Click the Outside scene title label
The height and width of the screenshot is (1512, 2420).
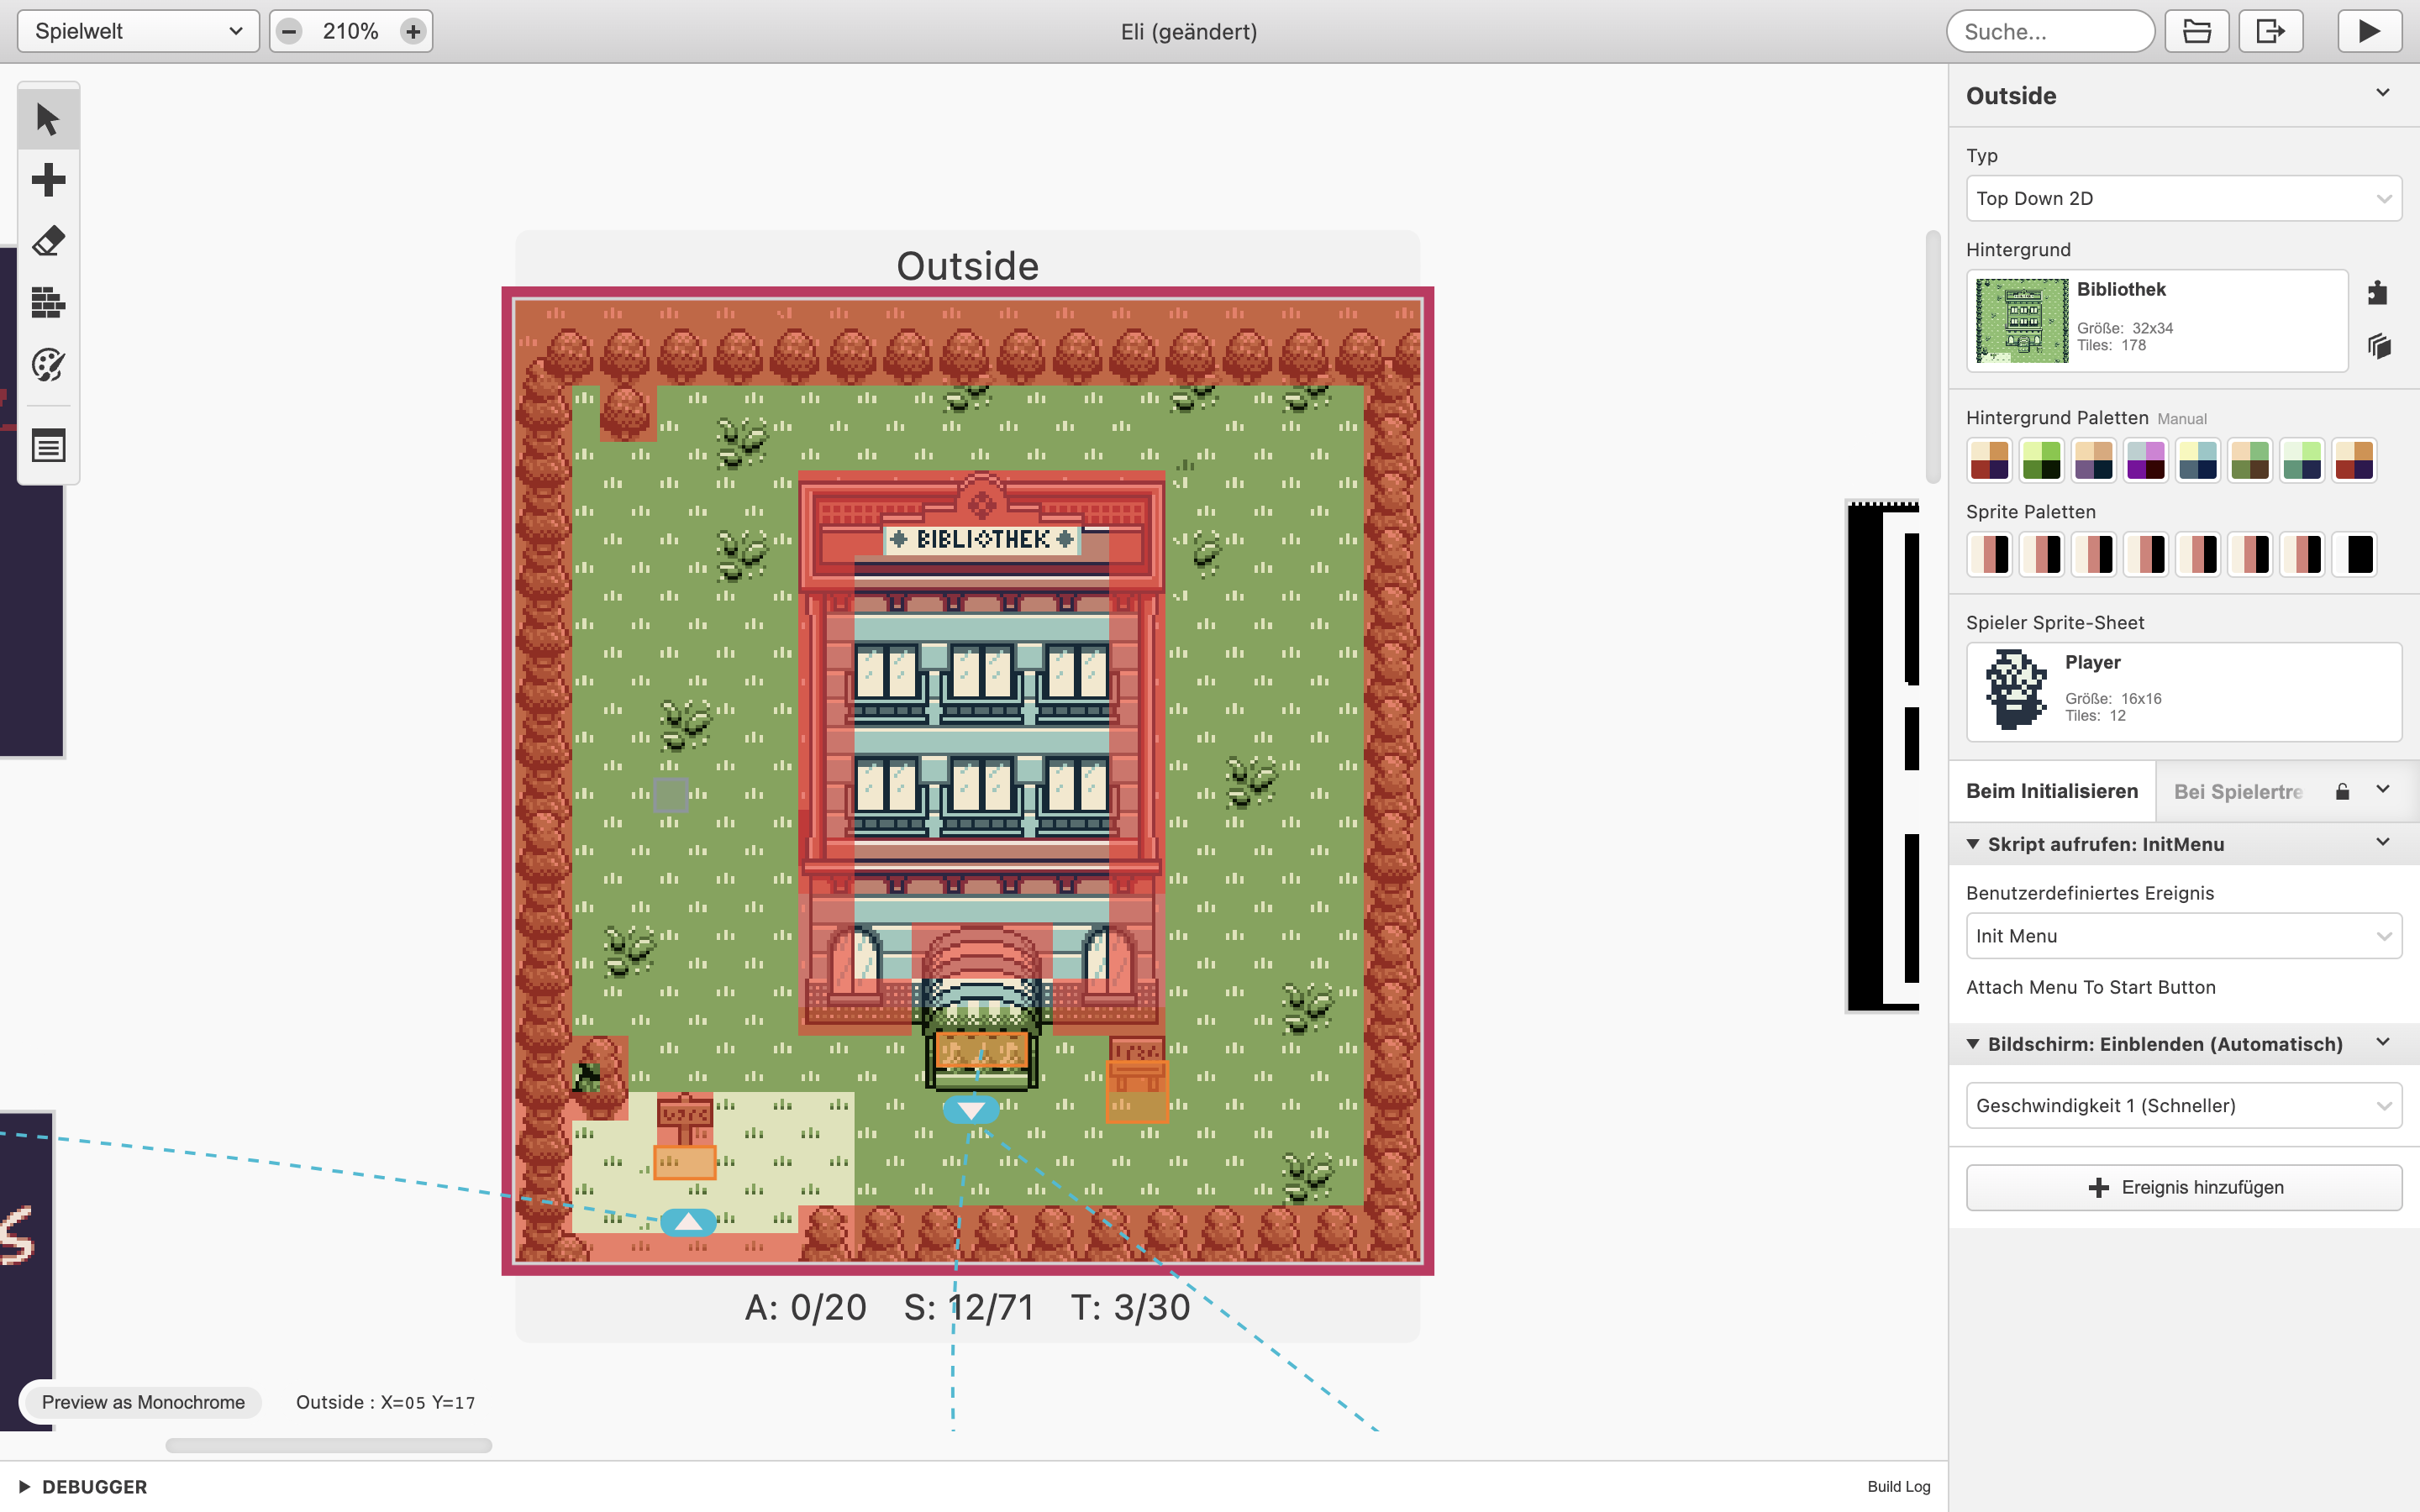pos(967,266)
